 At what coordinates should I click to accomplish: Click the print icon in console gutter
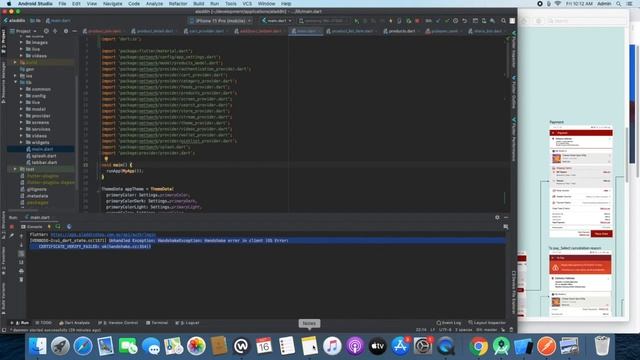(21, 271)
